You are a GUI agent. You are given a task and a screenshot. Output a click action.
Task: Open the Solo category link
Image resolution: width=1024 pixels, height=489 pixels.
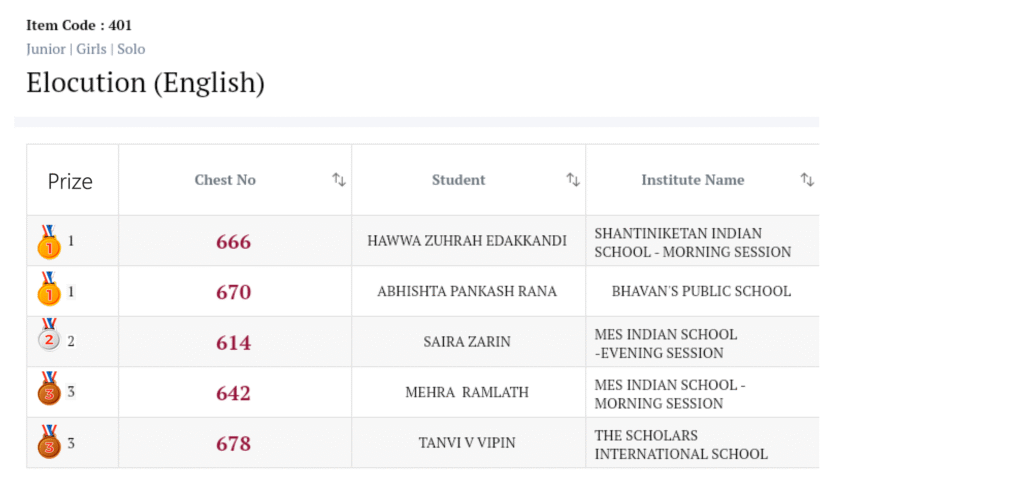131,49
